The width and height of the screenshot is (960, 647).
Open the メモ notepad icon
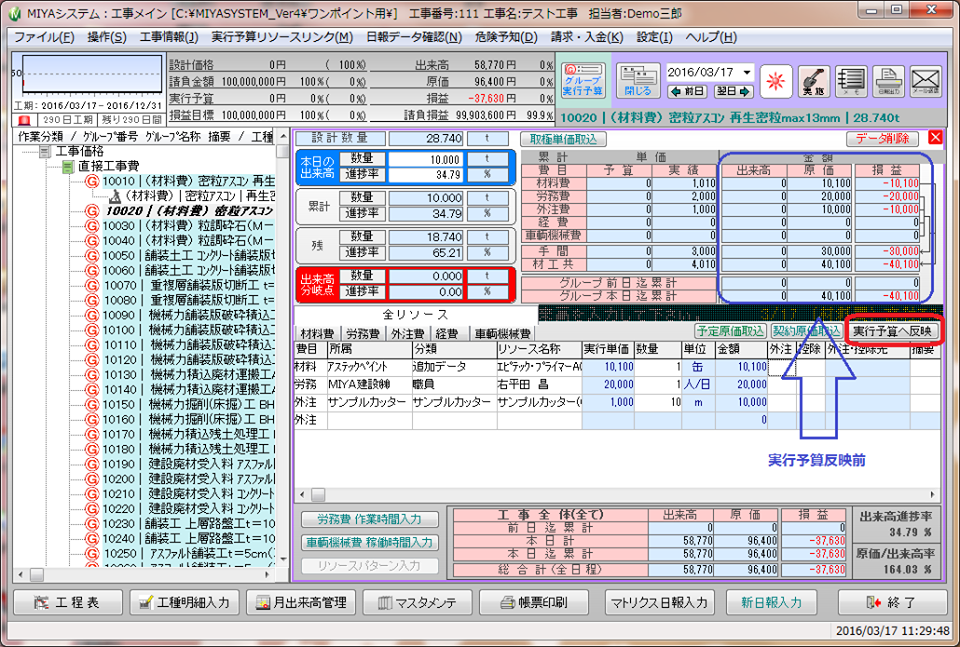851,81
